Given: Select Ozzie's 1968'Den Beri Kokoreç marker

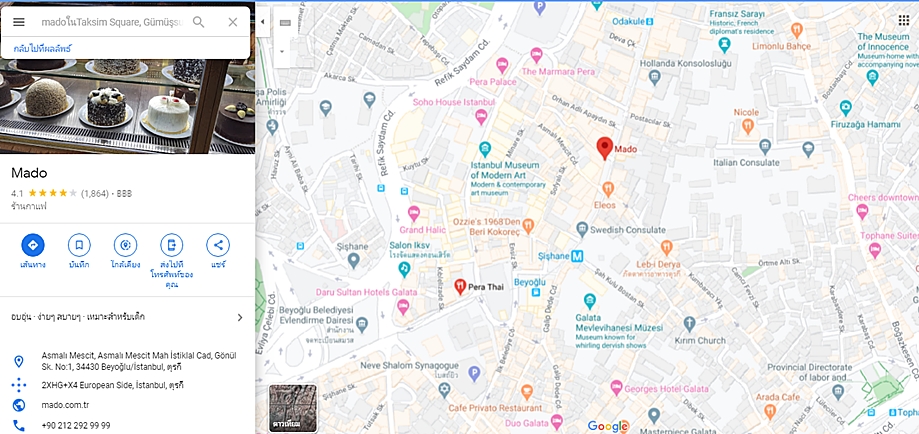Looking at the screenshot, I should pos(529,225).
